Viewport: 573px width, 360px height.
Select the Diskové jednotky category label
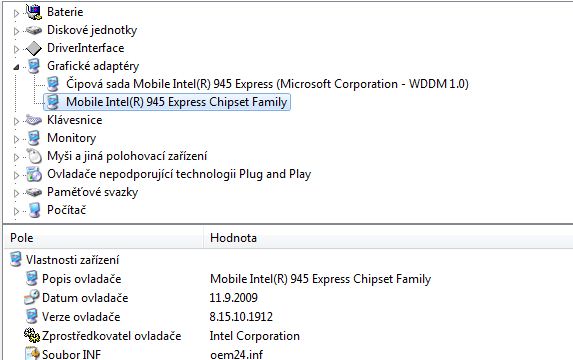[92, 30]
